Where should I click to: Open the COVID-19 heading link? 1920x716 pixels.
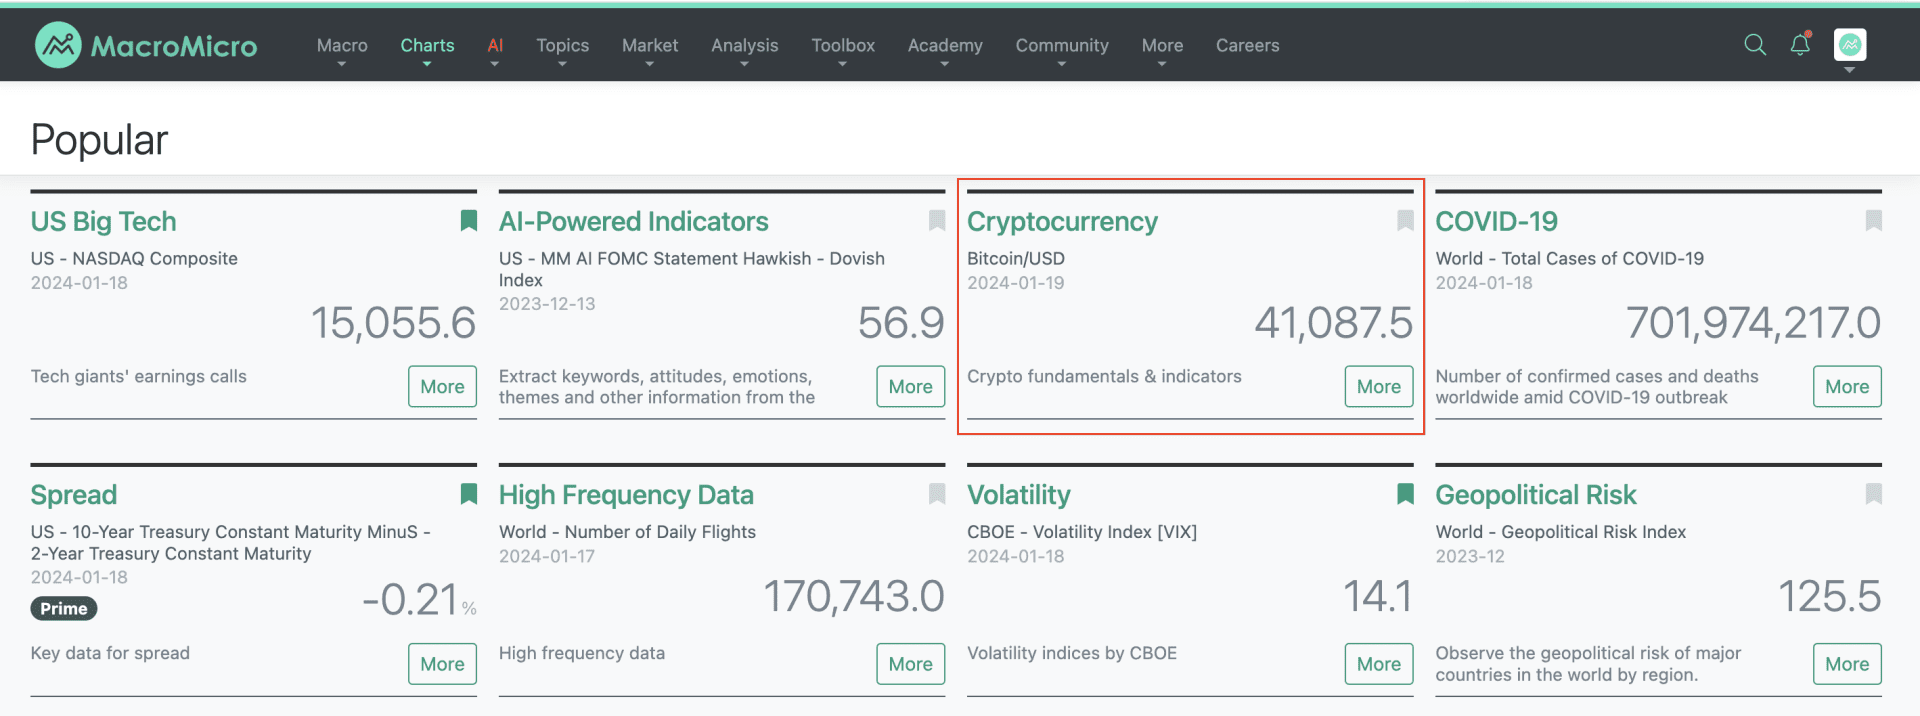click(1496, 221)
